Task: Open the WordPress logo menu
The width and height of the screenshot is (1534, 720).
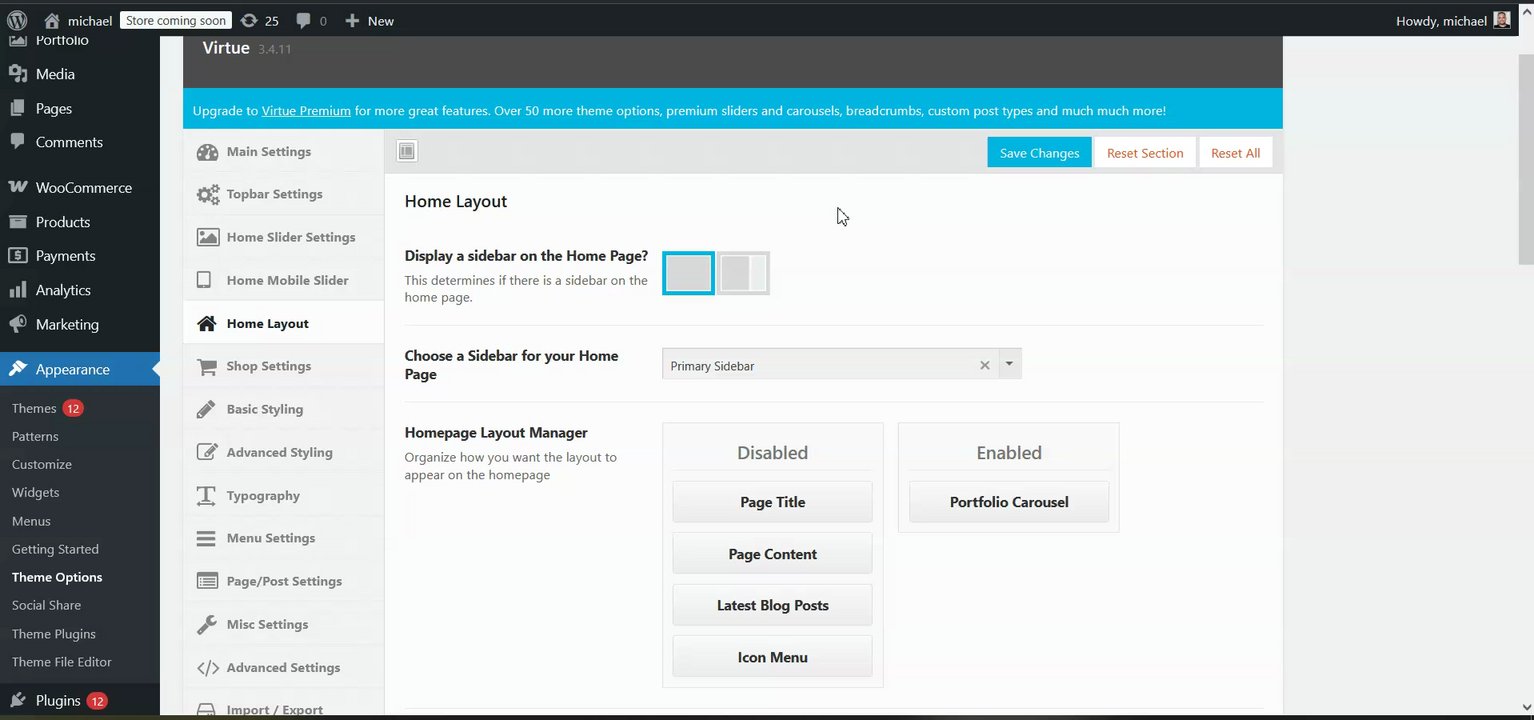Action: pos(17,20)
